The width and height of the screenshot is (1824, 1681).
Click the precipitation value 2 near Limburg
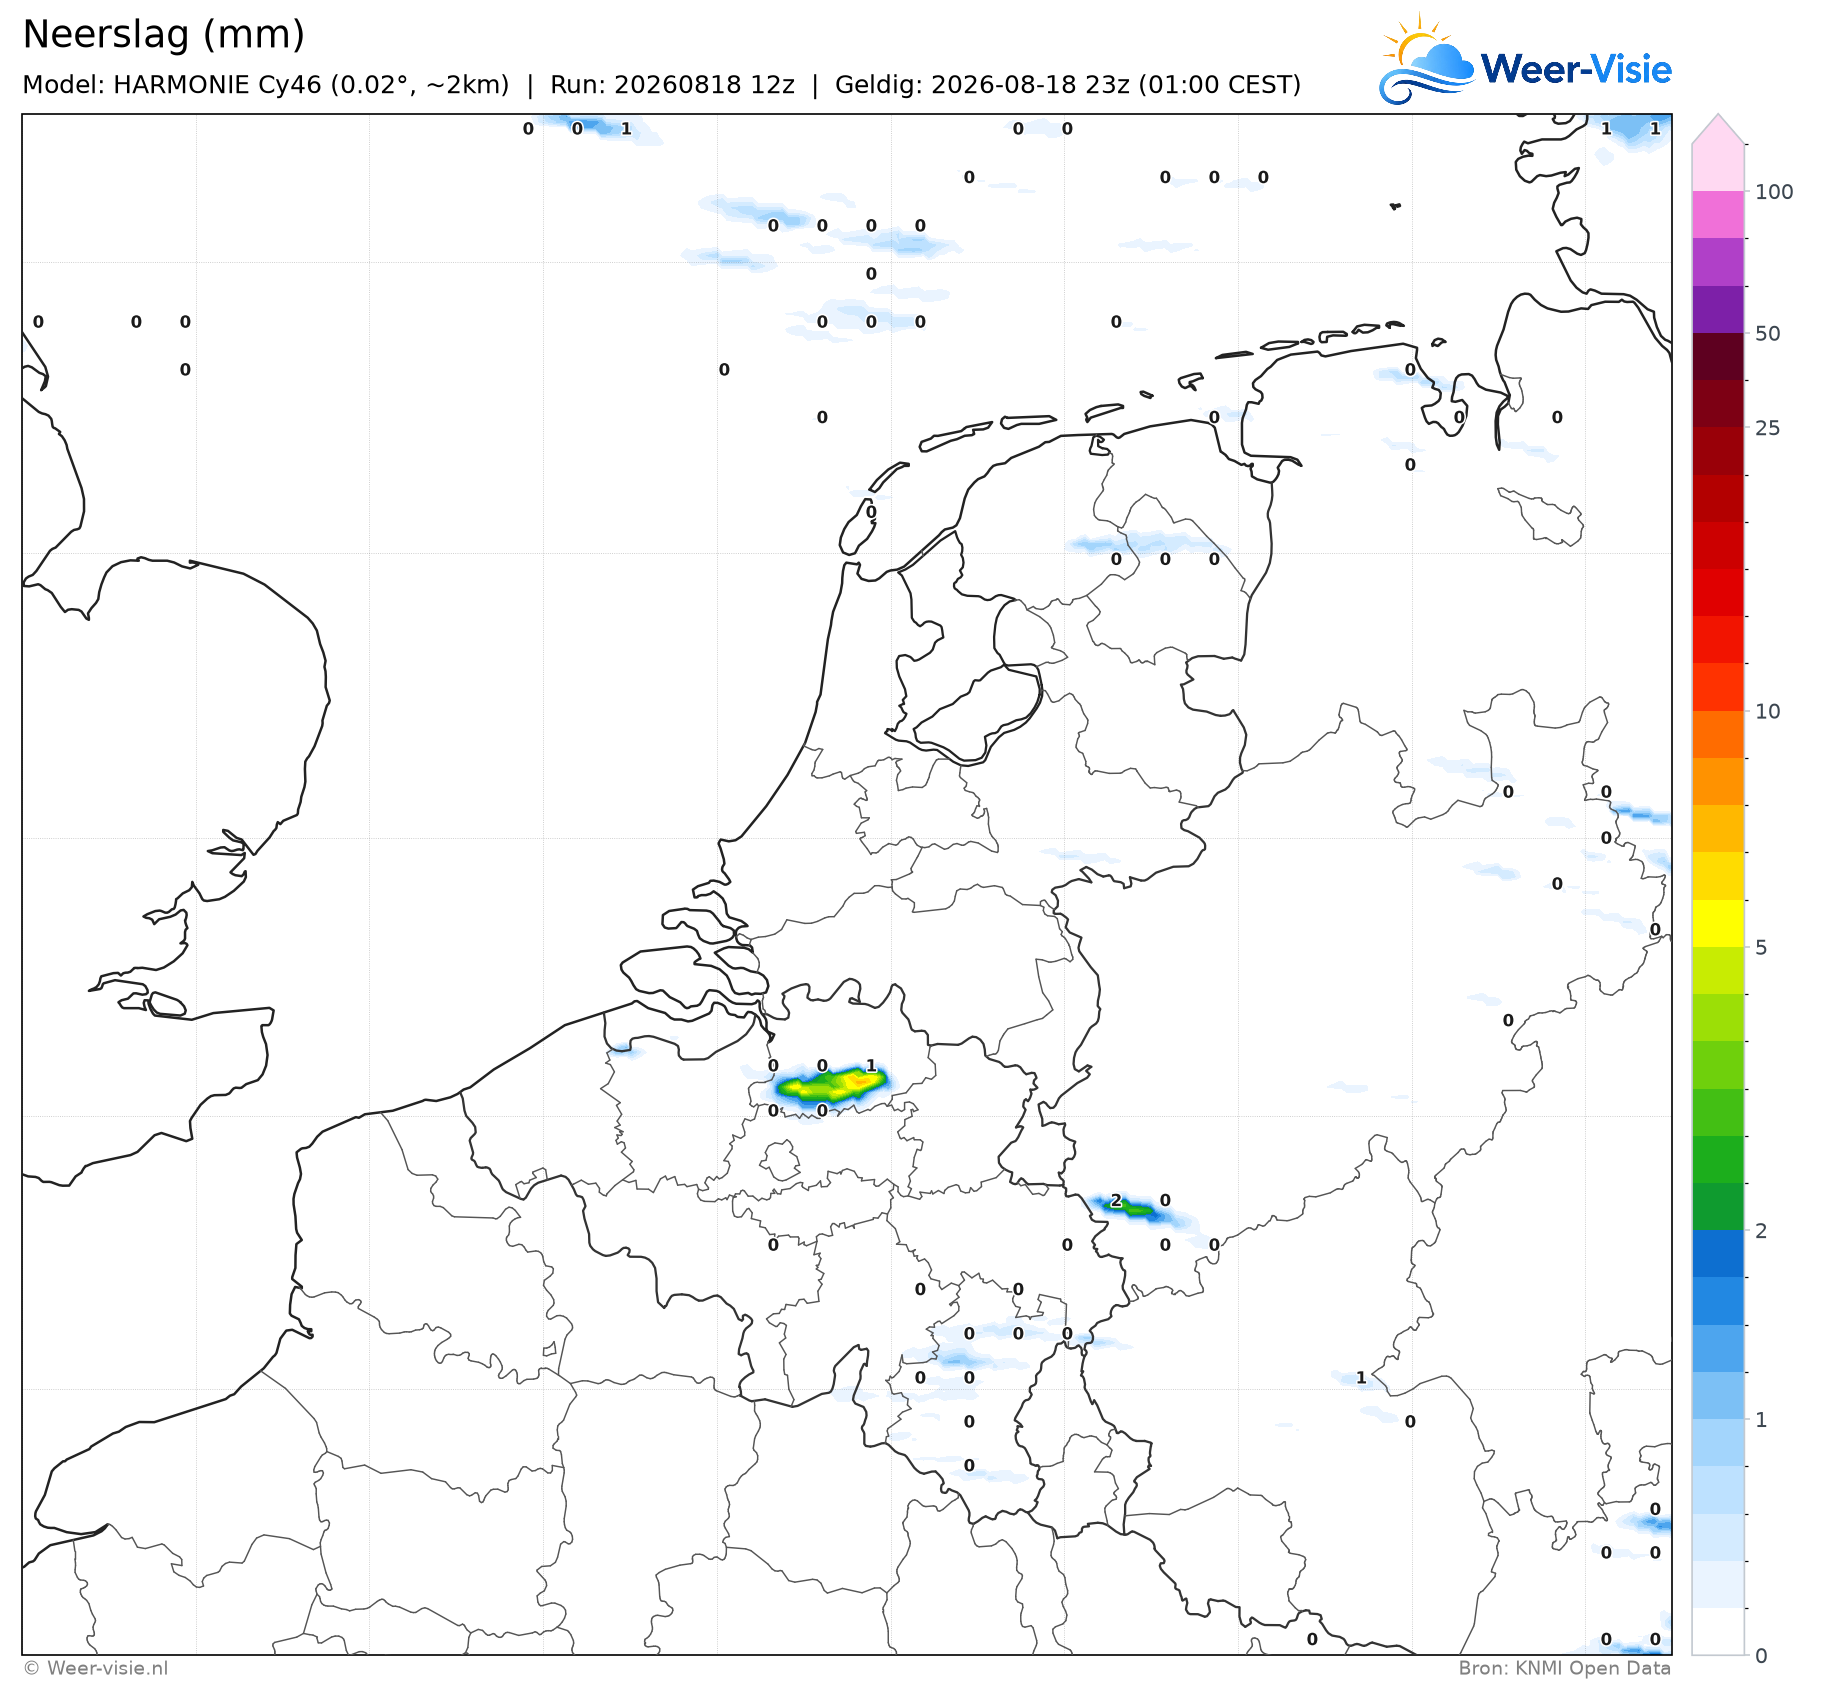1116,1201
